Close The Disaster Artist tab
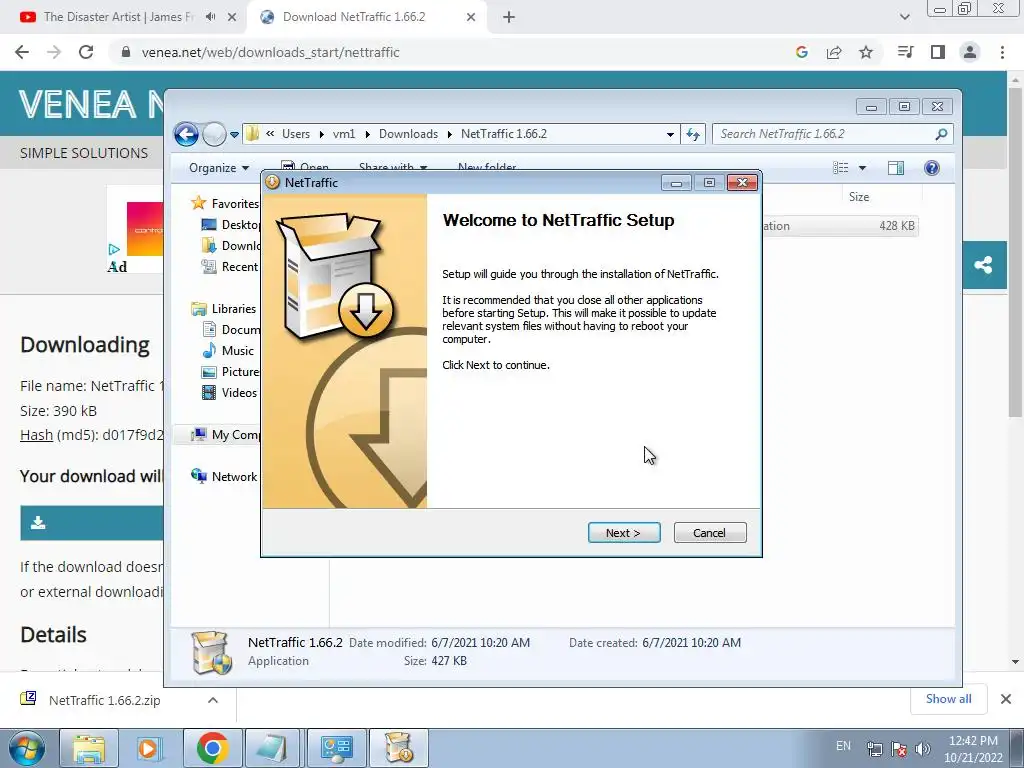The height and width of the screenshot is (768, 1024). pyautogui.click(x=232, y=17)
